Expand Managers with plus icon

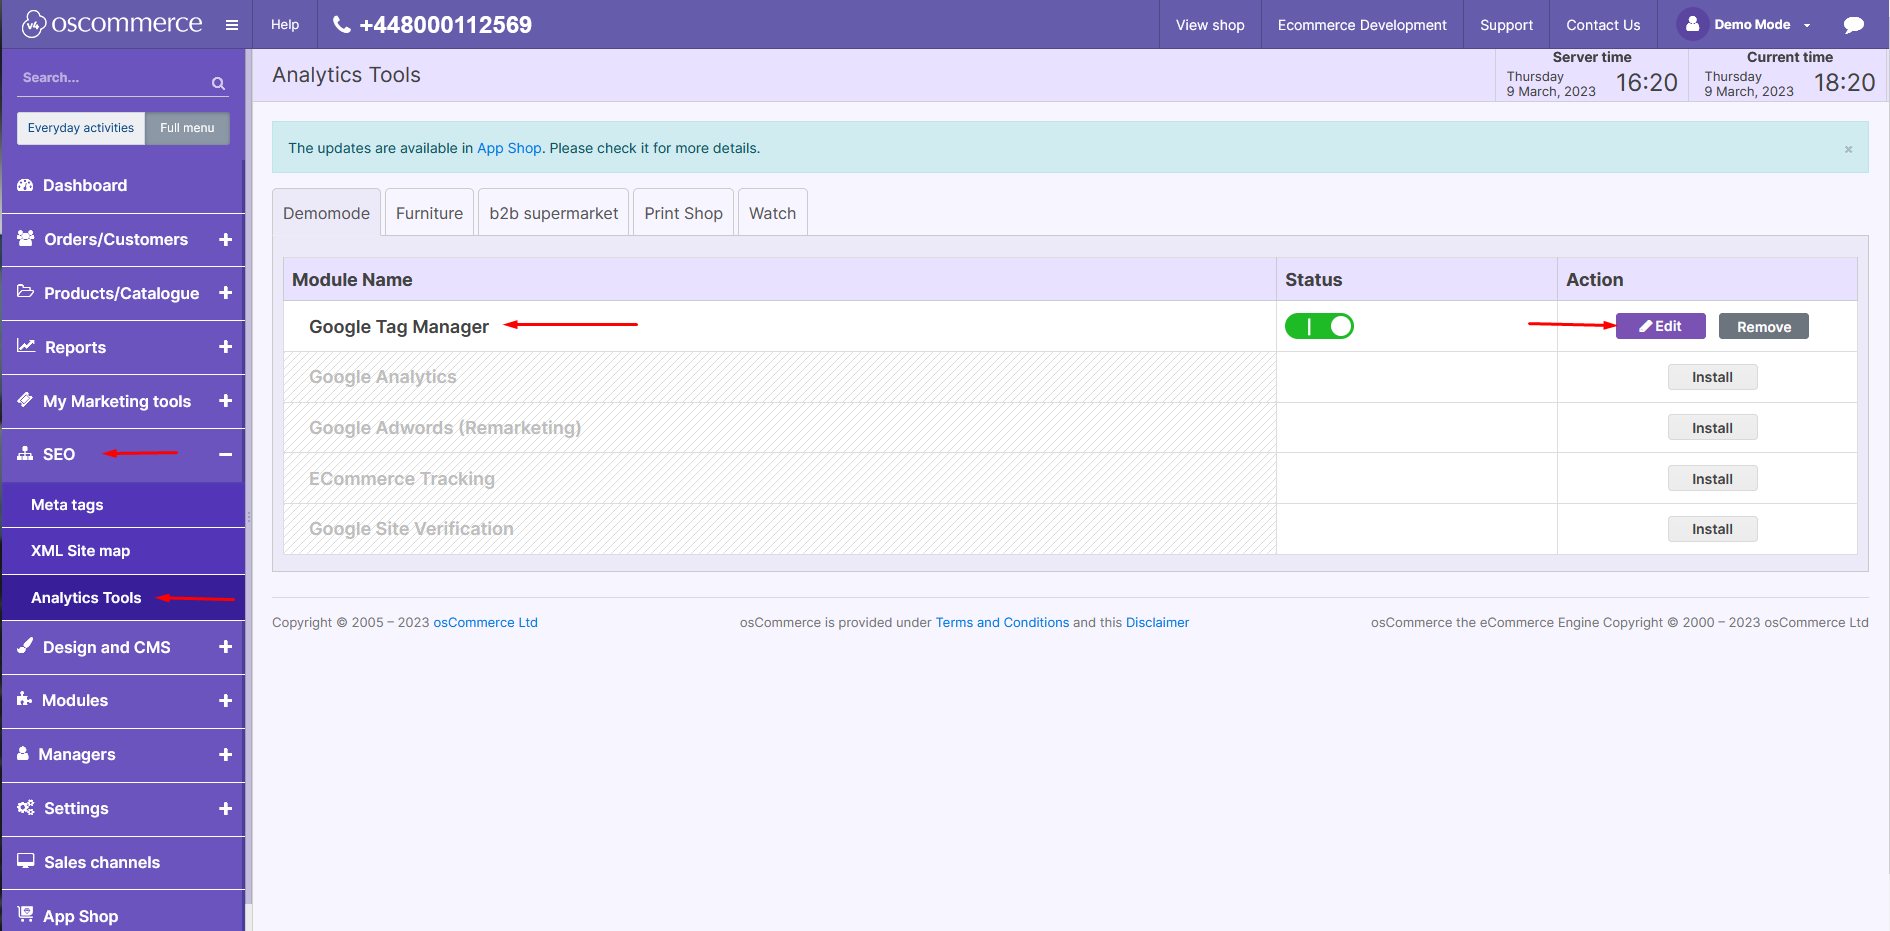click(x=225, y=755)
